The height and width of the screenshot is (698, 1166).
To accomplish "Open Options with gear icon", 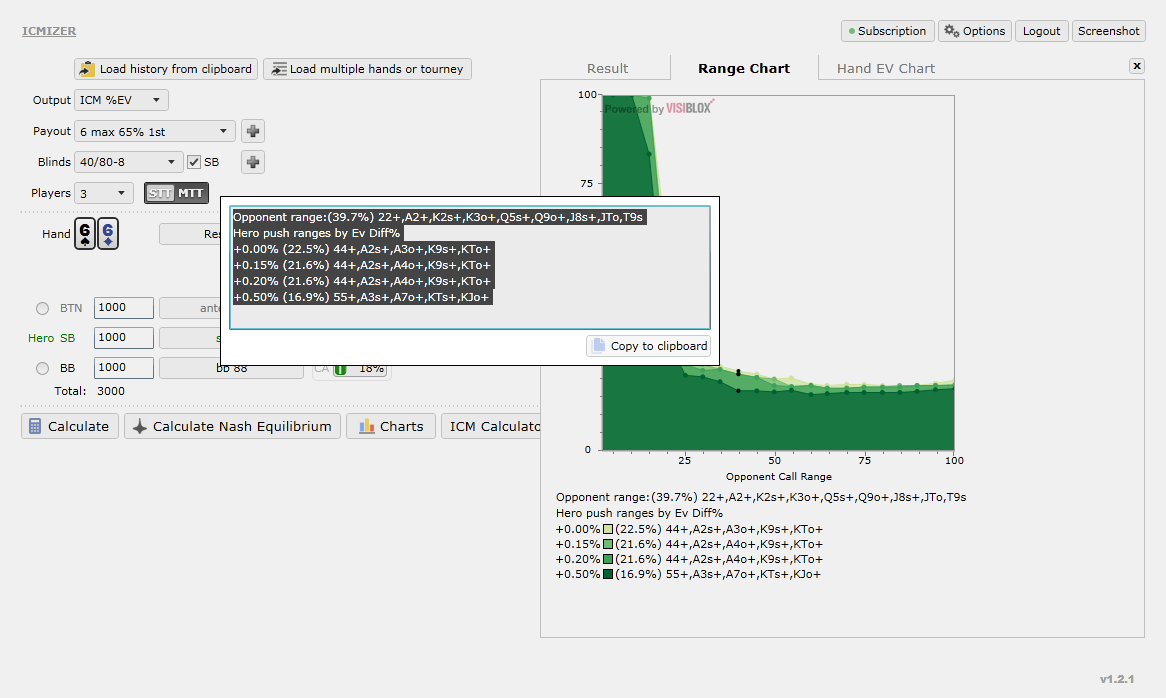I will (974, 31).
